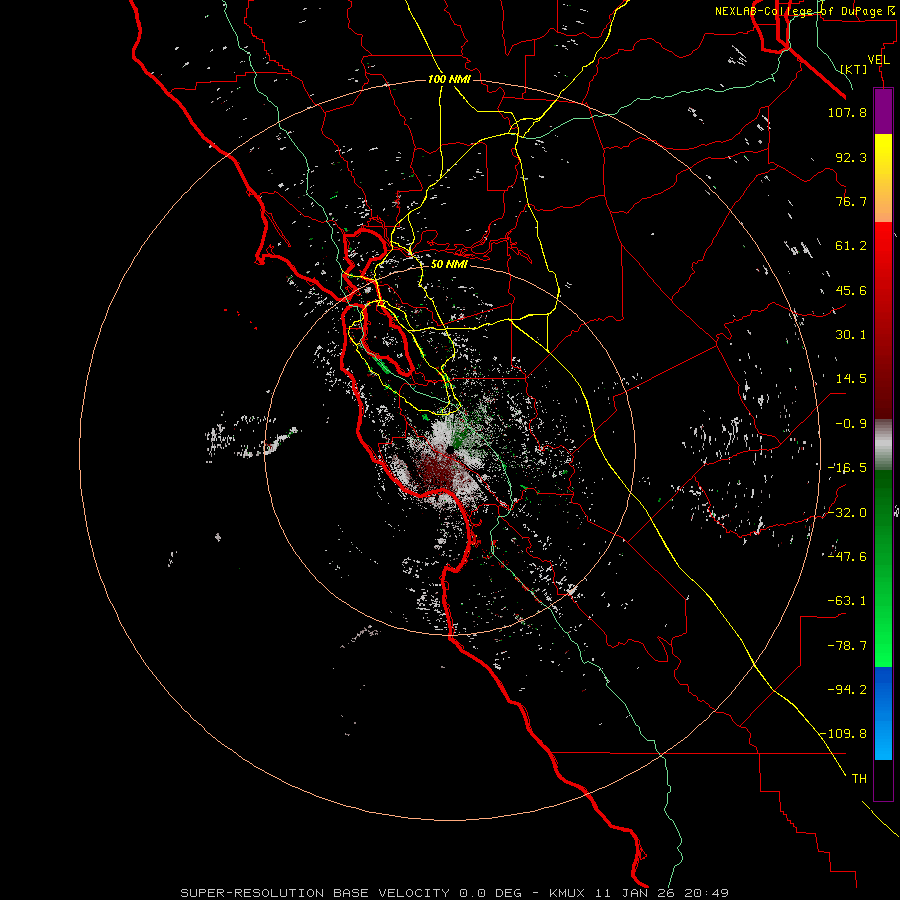The height and width of the screenshot is (900, 900).
Task: Click the KMUX station ID in the caption
Action: coord(569,893)
